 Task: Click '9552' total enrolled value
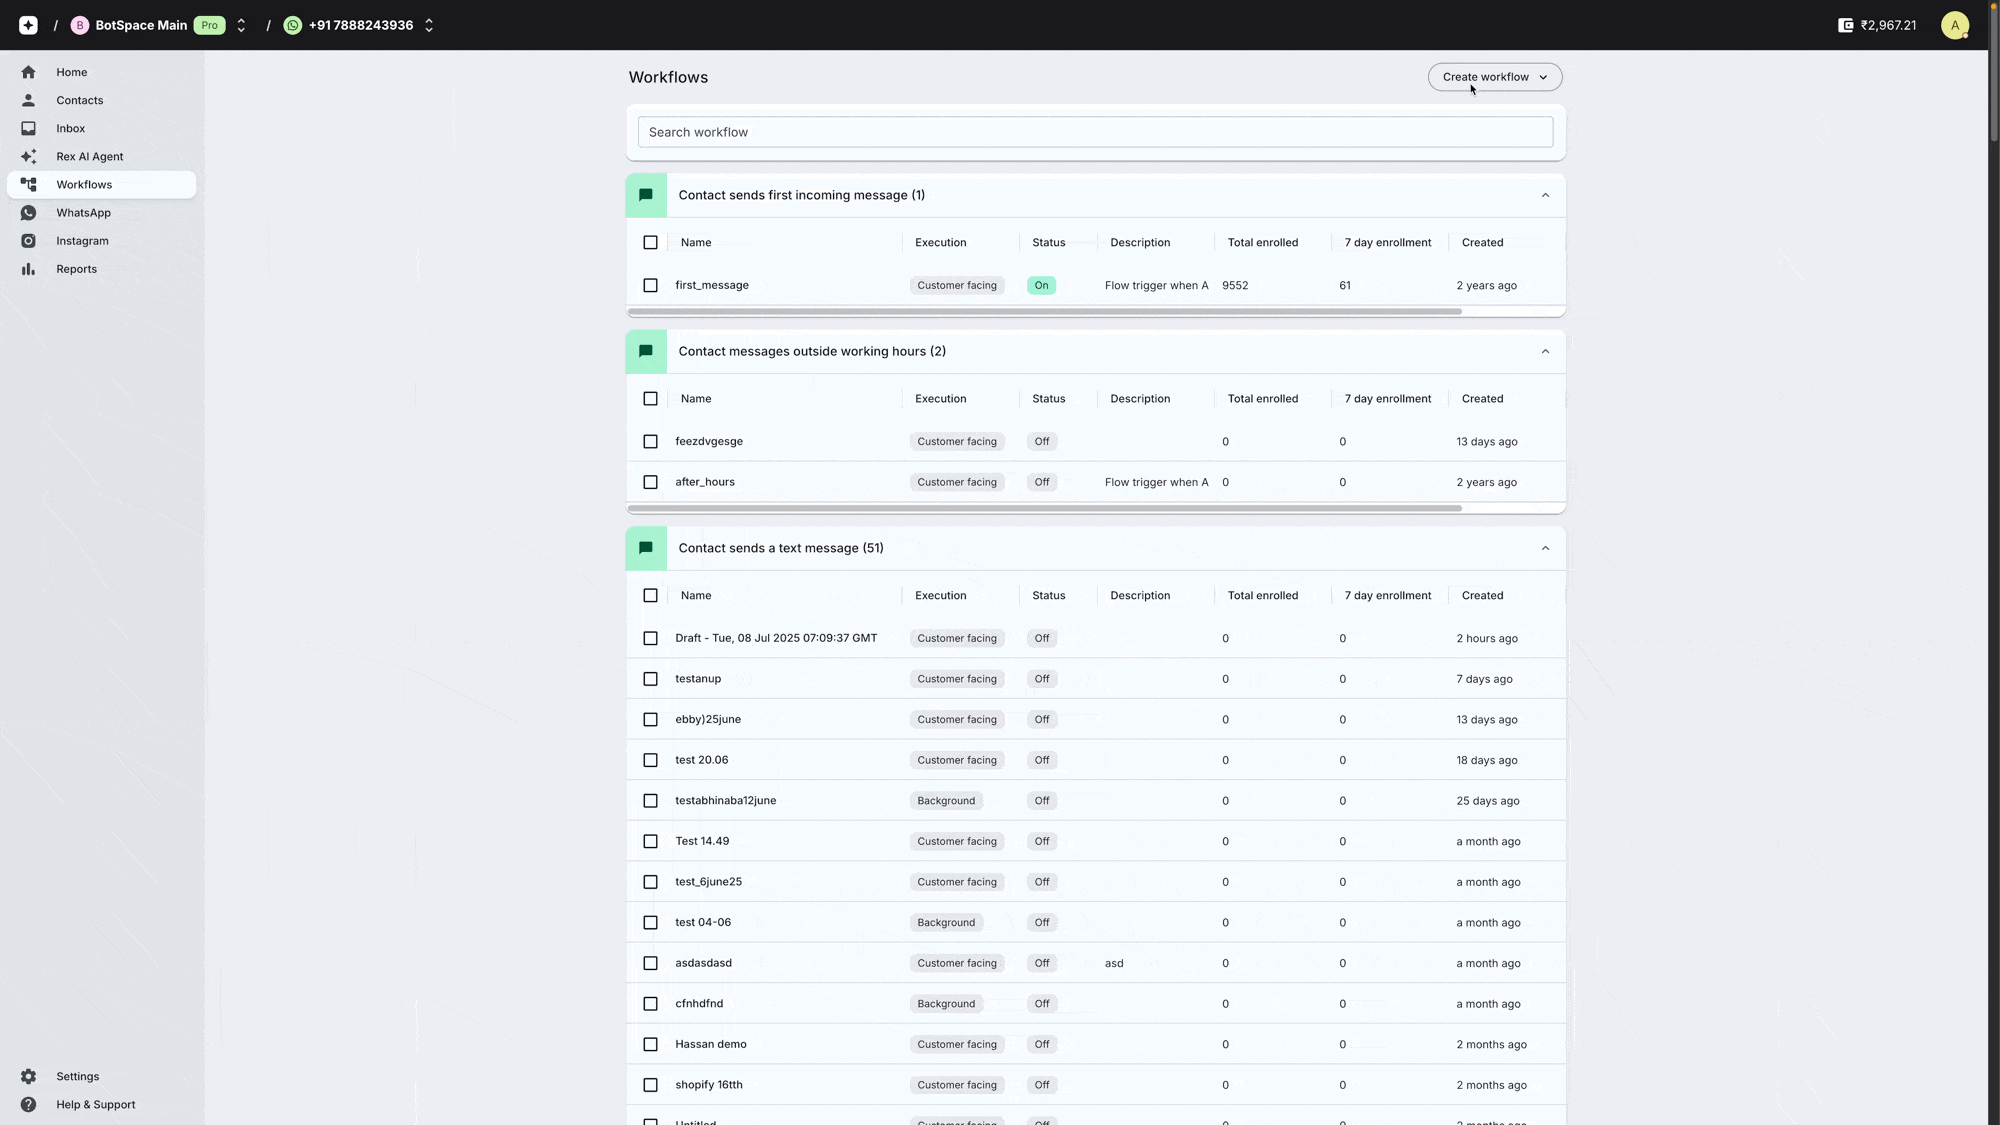click(x=1235, y=285)
